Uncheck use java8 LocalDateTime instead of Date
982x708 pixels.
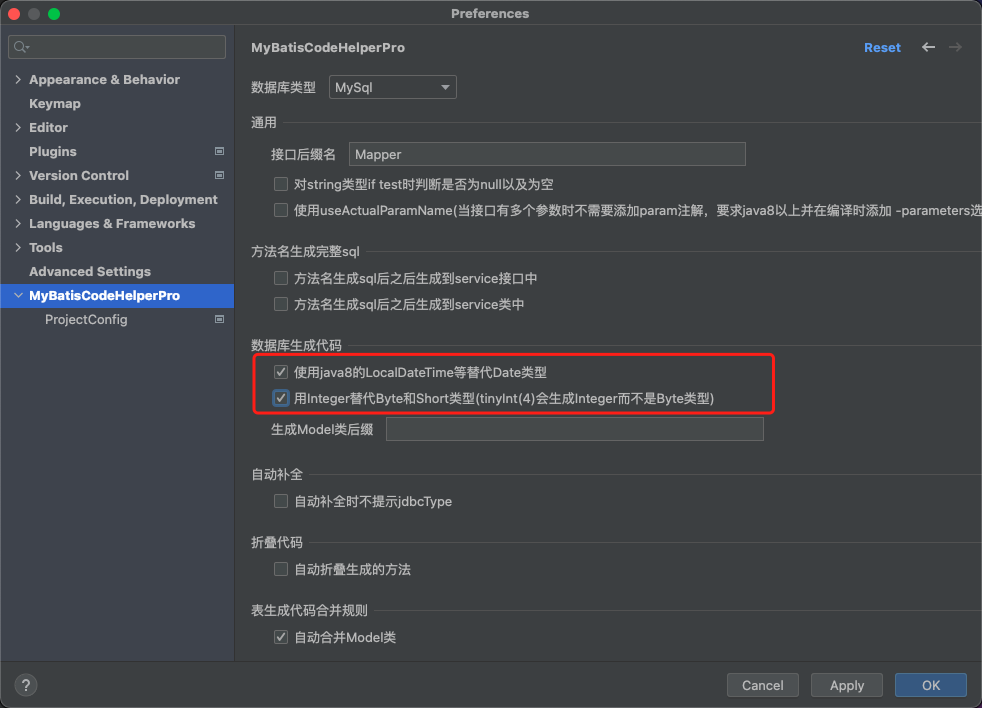point(281,372)
